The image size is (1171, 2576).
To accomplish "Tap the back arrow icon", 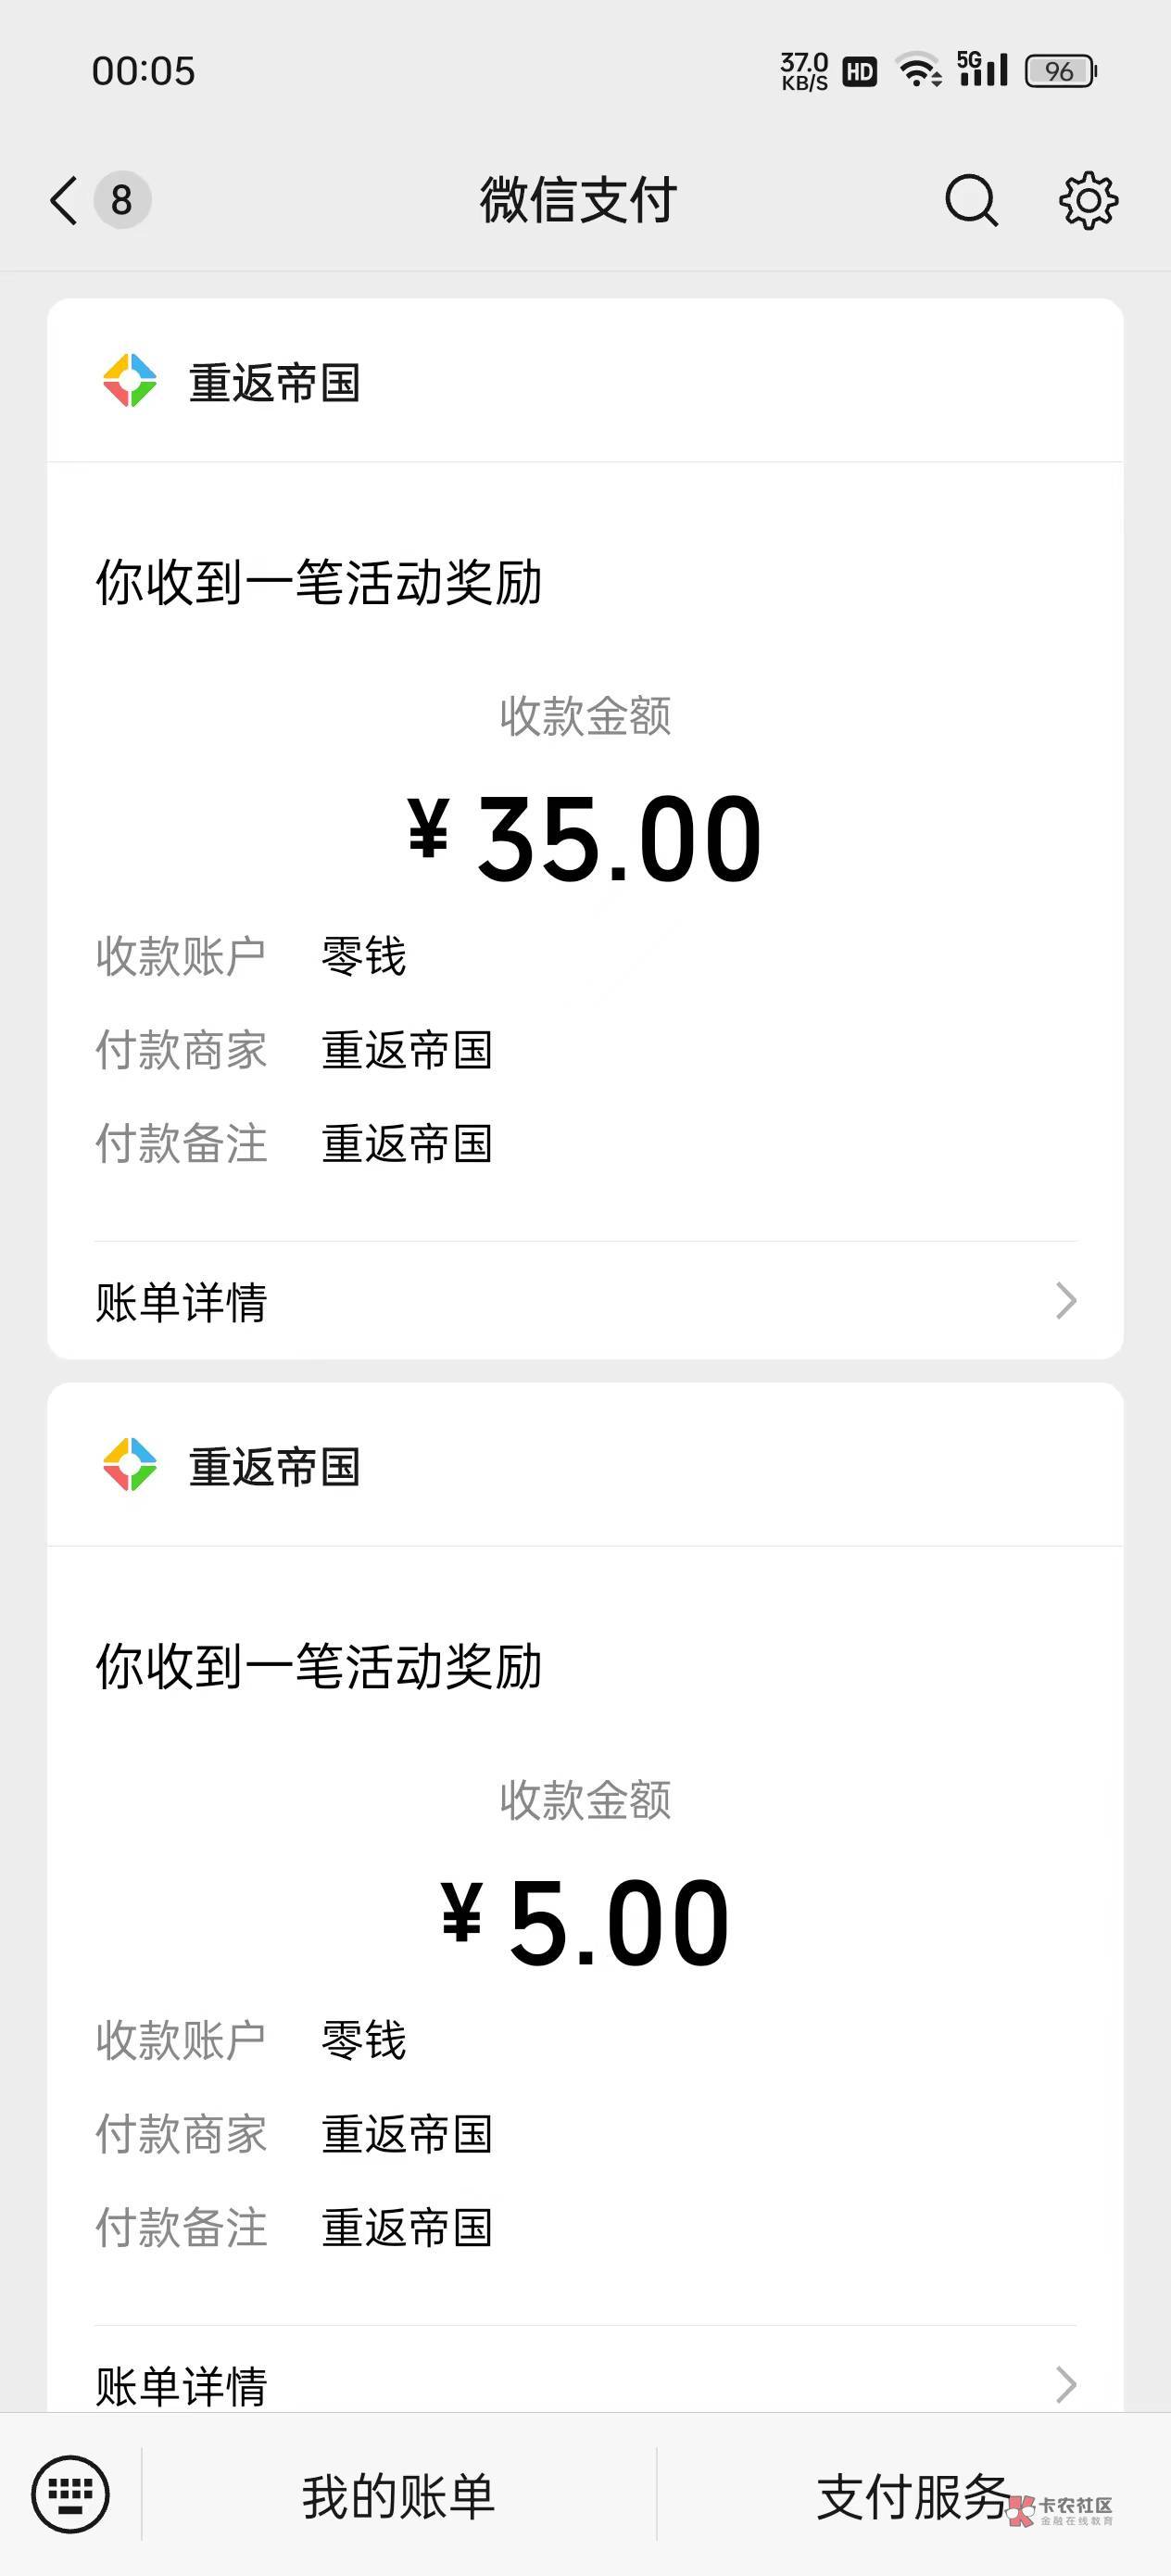I will (x=63, y=201).
